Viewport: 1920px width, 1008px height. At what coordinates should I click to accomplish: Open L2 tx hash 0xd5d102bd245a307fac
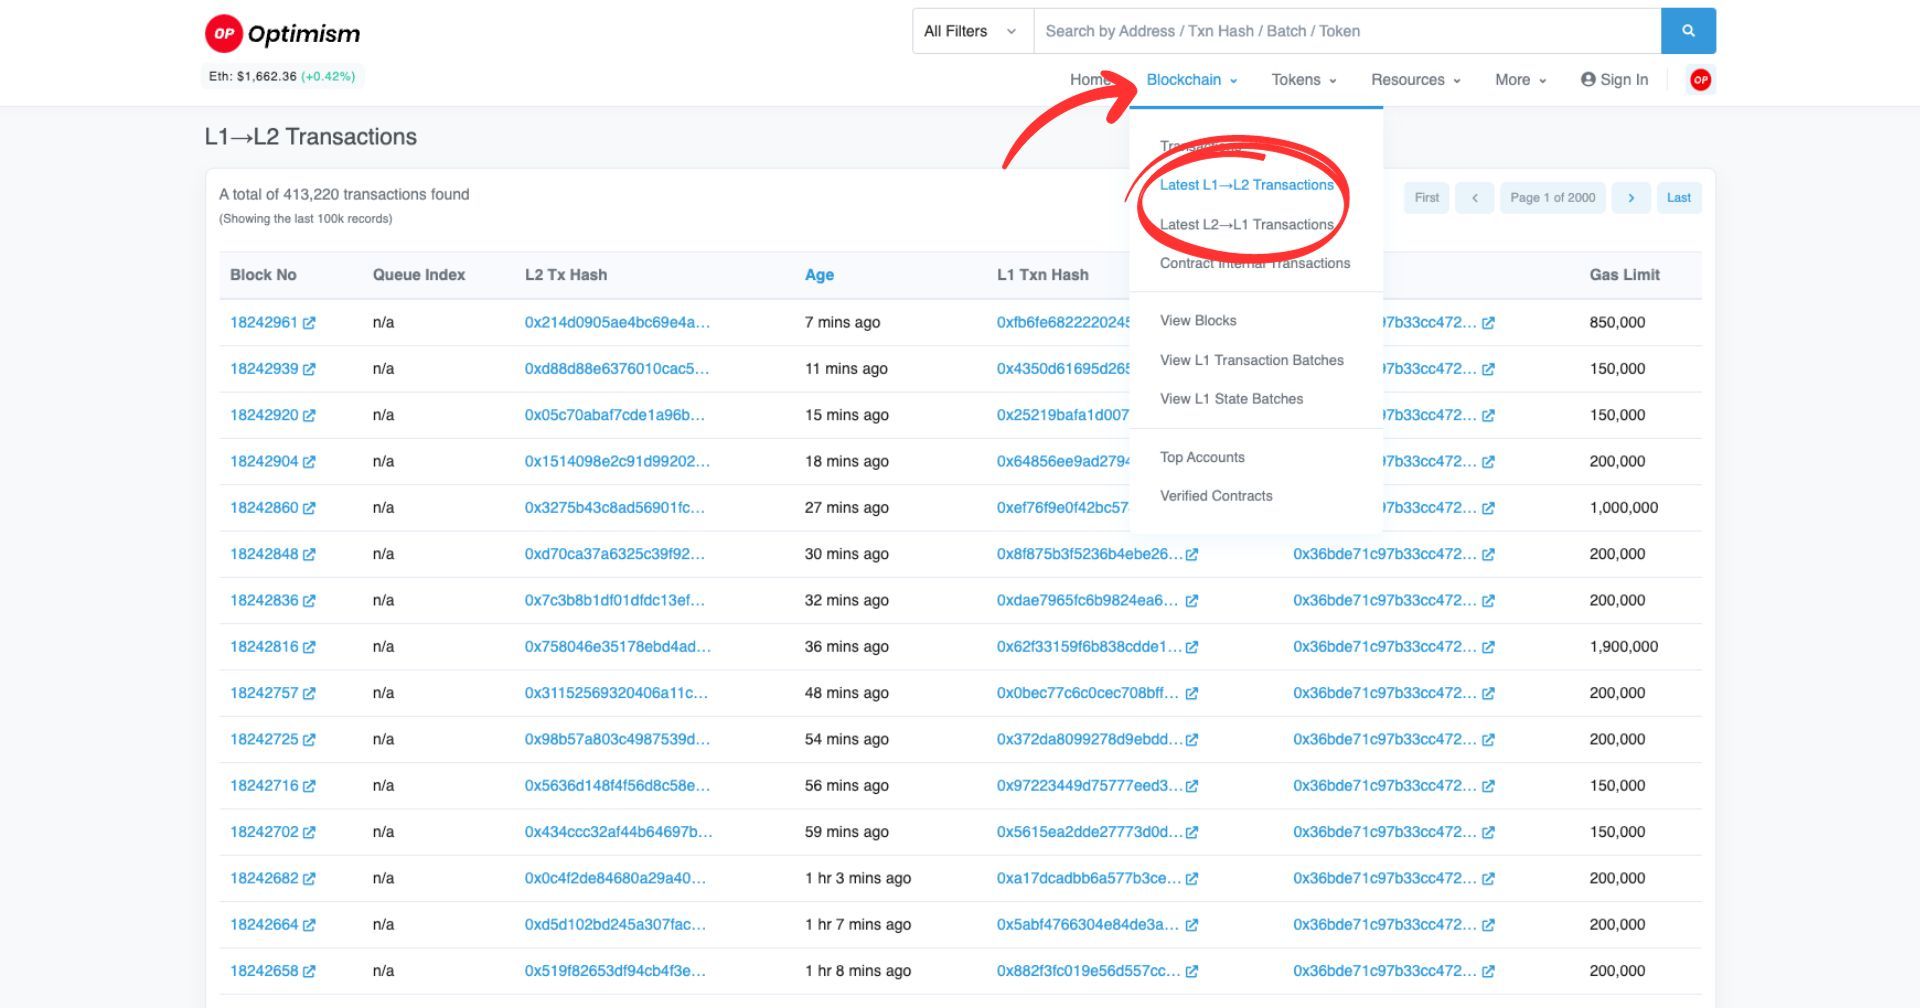(615, 924)
